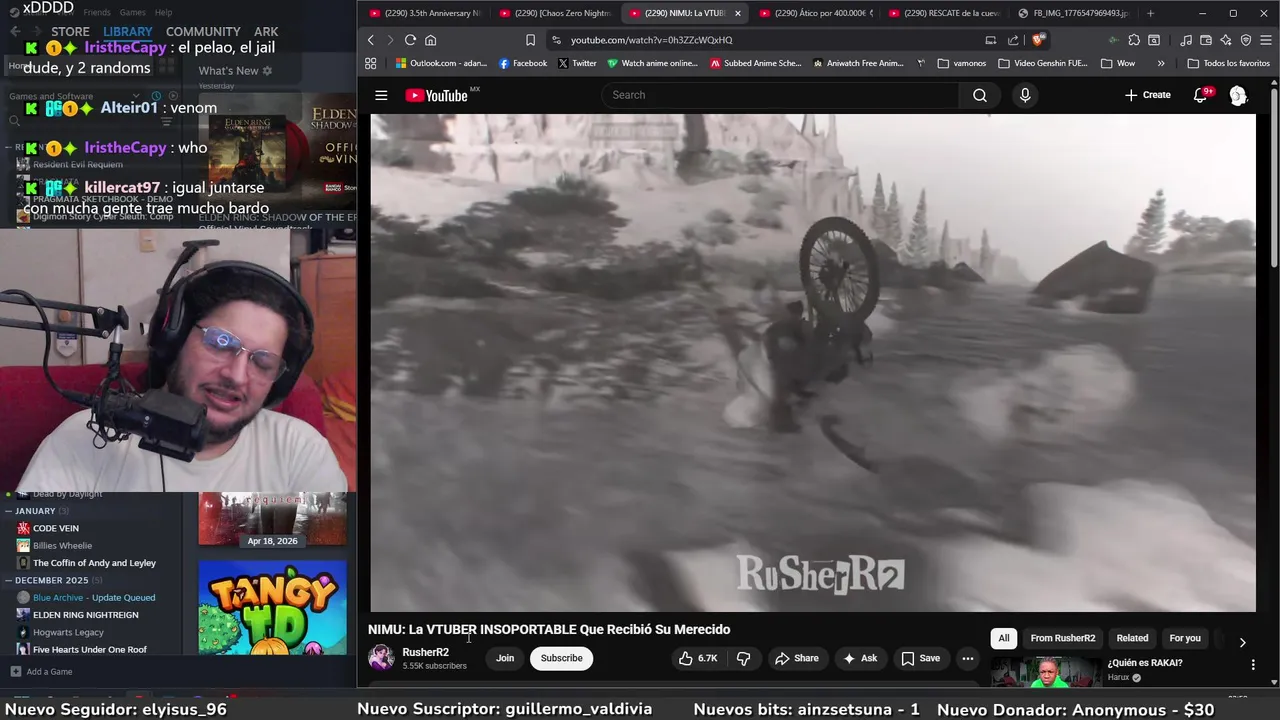The image size is (1280, 720).
Task: Collapse the JANUARY group in Steam library
Action: click(9, 511)
